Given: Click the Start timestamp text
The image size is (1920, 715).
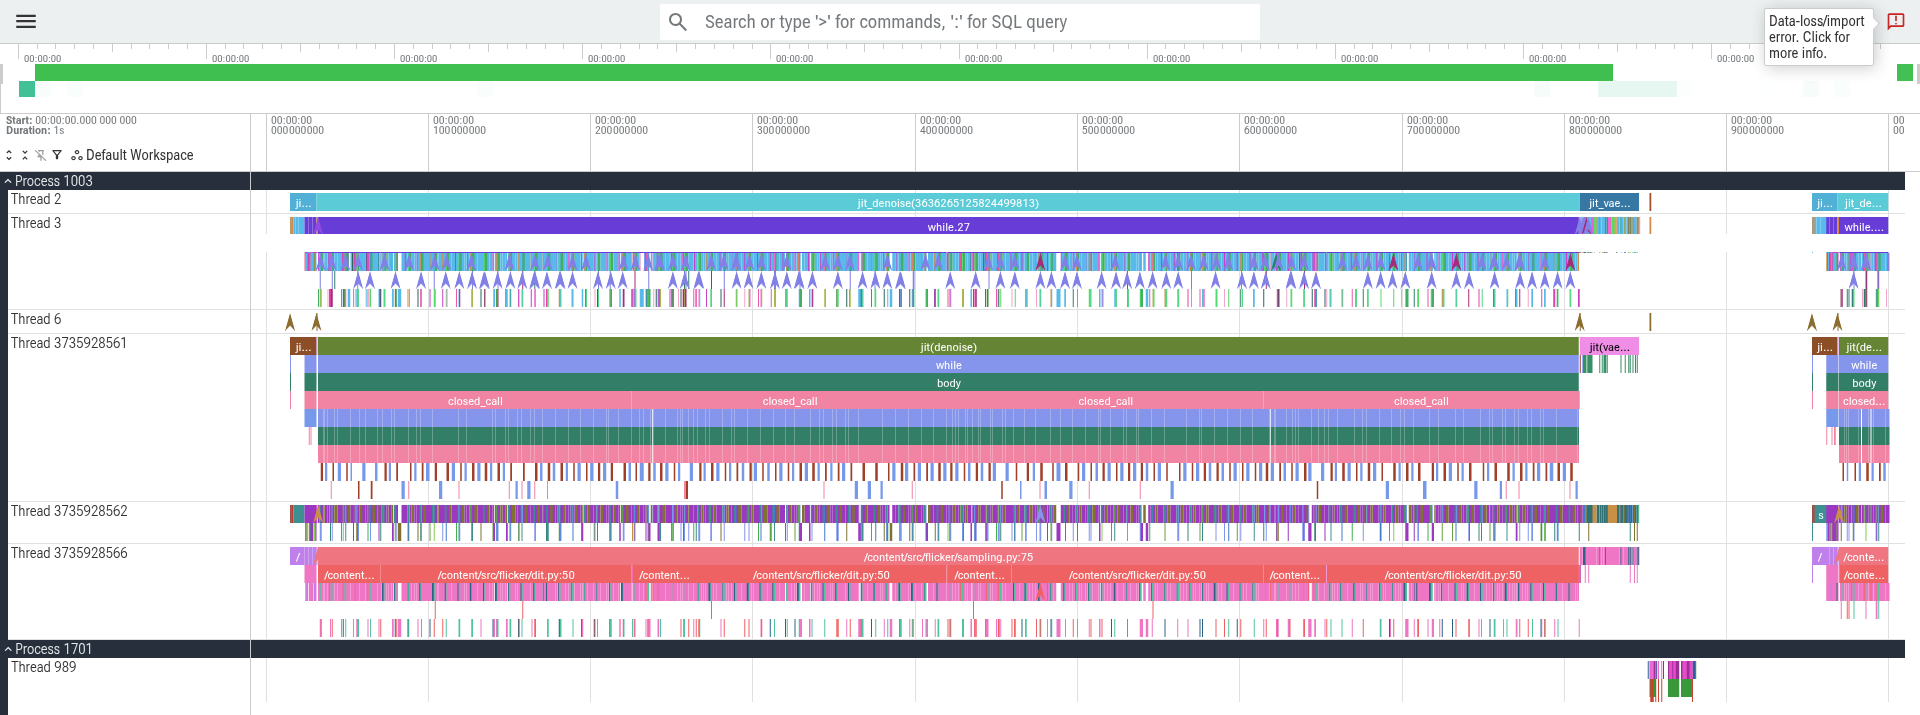Looking at the screenshot, I should click(x=71, y=120).
